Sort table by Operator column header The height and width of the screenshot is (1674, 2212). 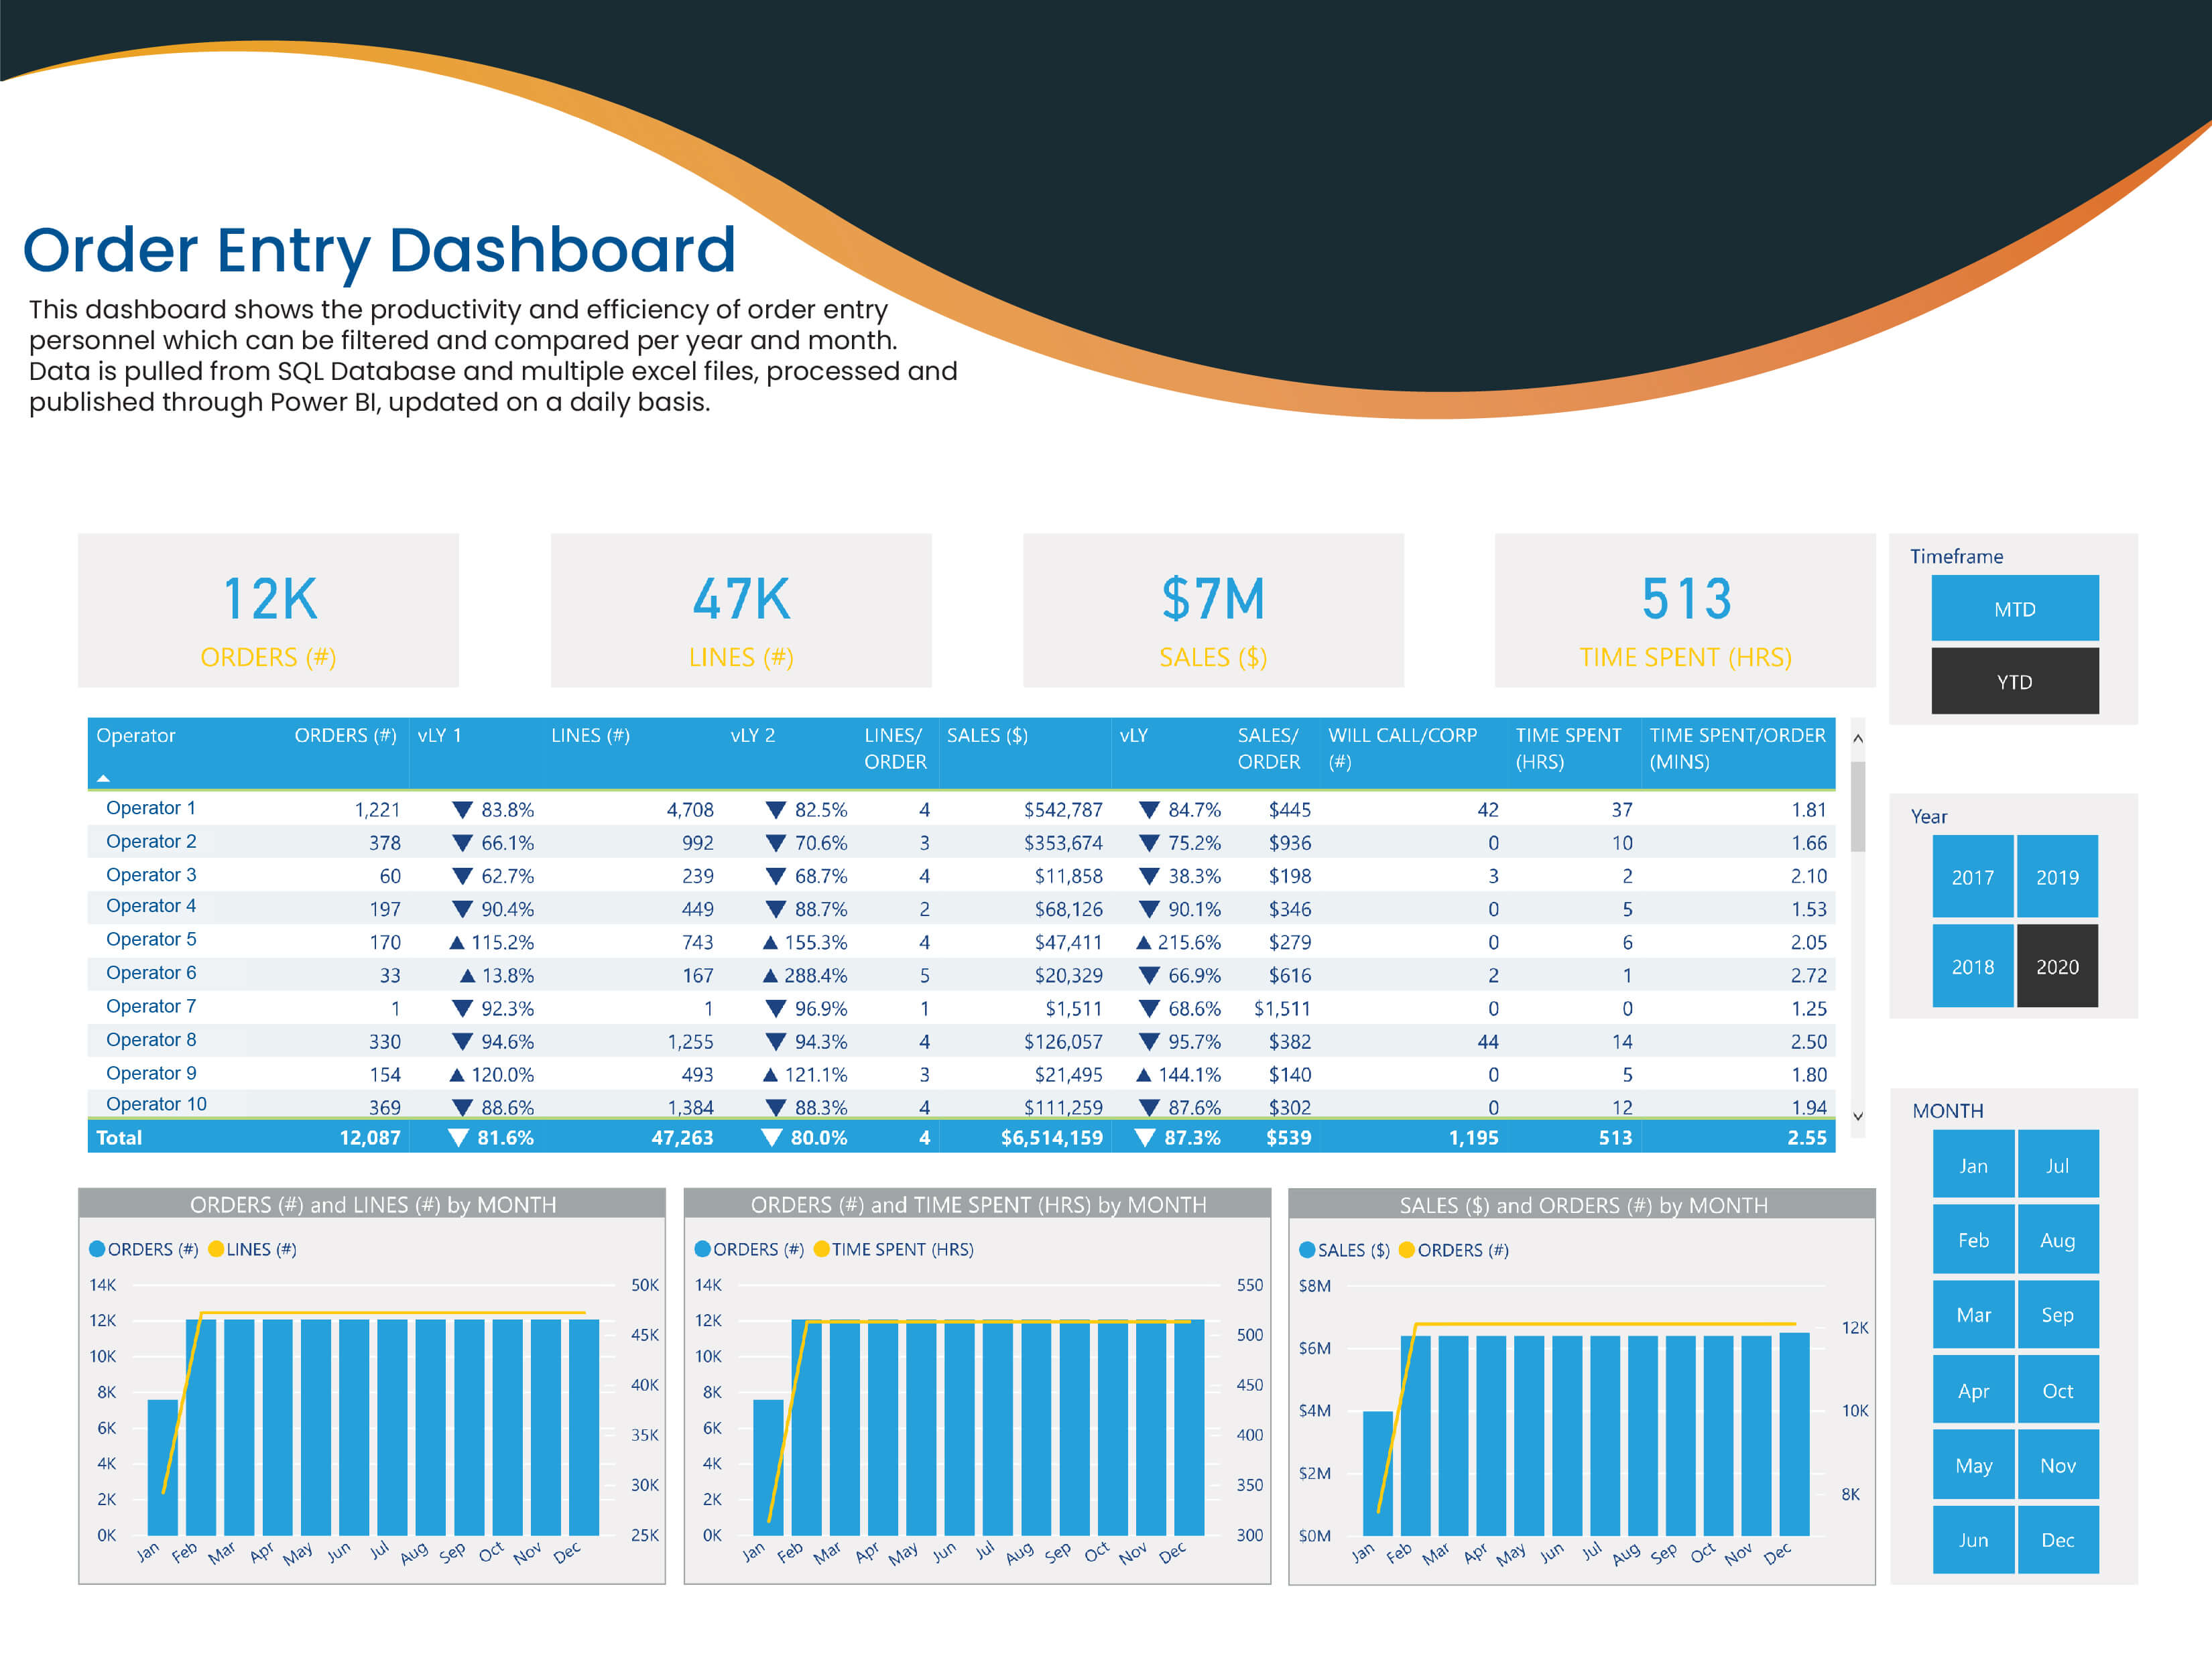(135, 735)
